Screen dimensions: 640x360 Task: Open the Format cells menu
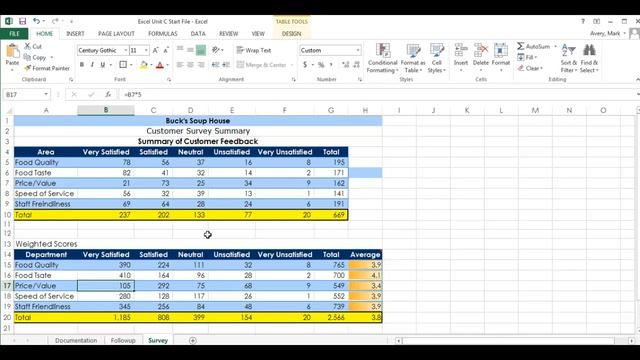pos(500,58)
